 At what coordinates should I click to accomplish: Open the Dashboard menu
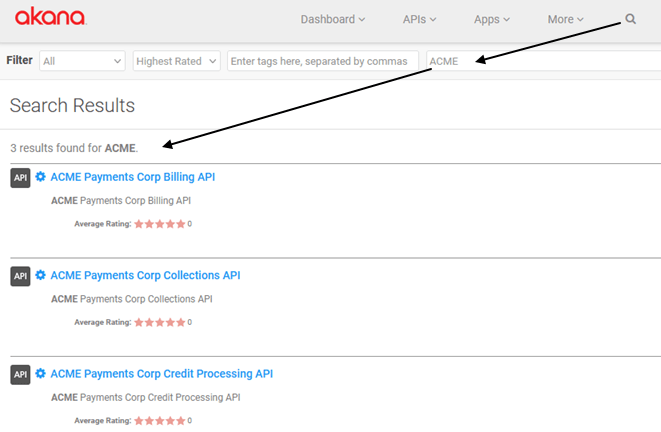(333, 19)
